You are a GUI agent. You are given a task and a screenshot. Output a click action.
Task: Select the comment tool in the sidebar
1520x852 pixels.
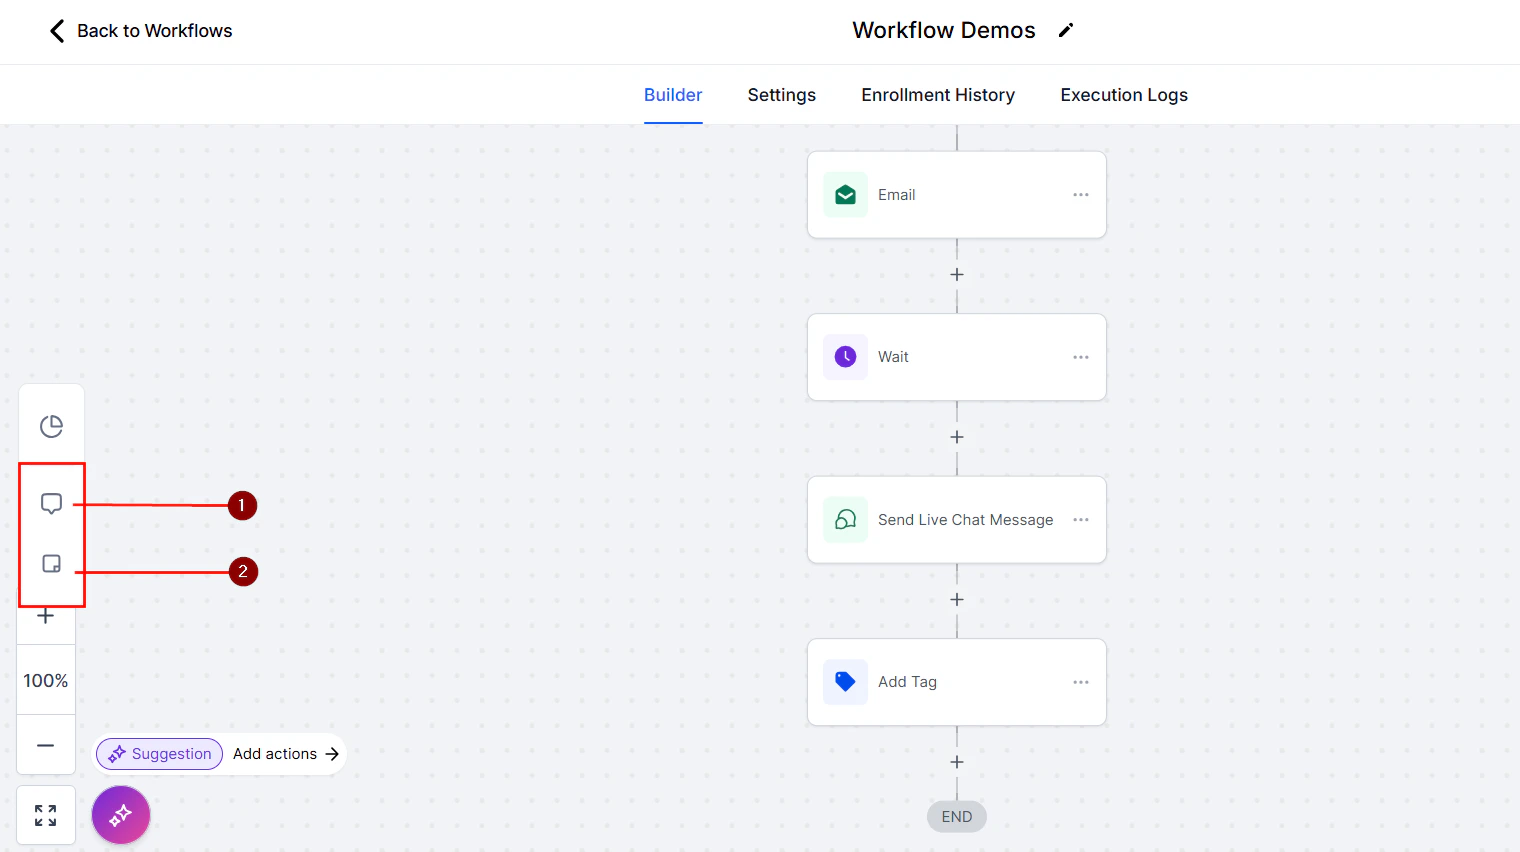pyautogui.click(x=51, y=503)
